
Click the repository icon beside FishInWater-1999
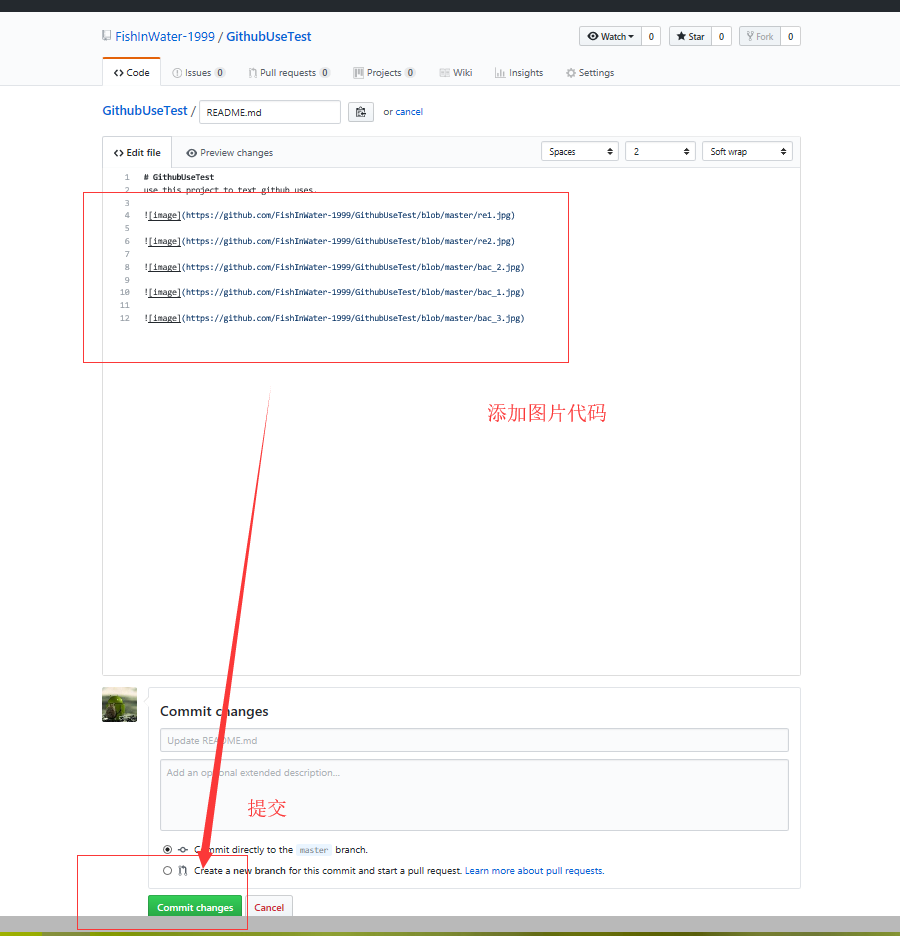tap(106, 36)
